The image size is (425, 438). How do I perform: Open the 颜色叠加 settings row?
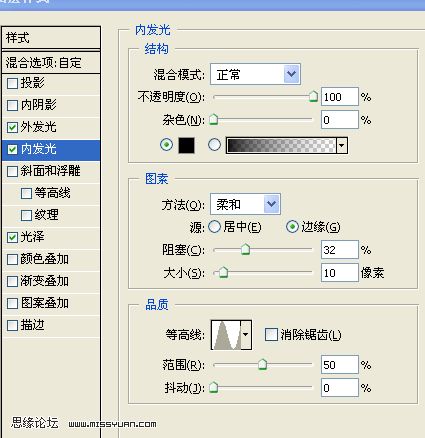point(51,259)
